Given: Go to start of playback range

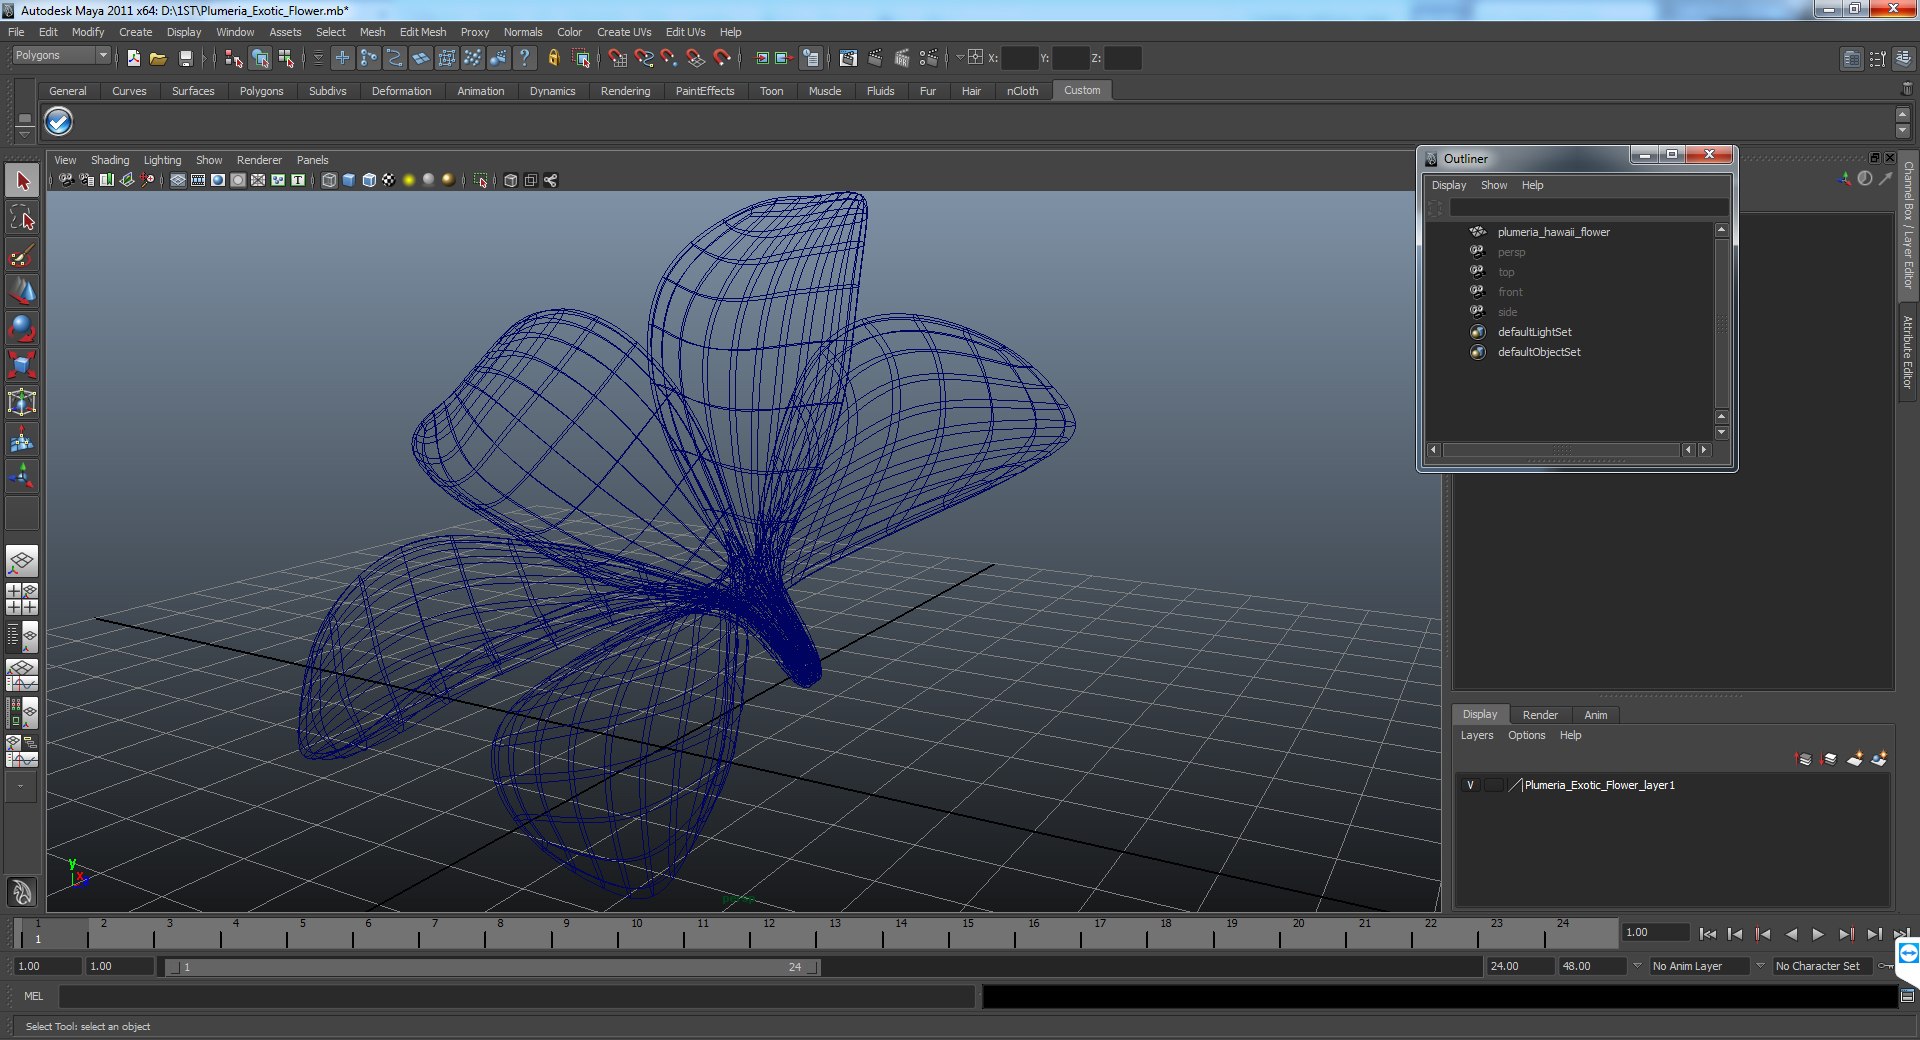Looking at the screenshot, I should point(1708,934).
